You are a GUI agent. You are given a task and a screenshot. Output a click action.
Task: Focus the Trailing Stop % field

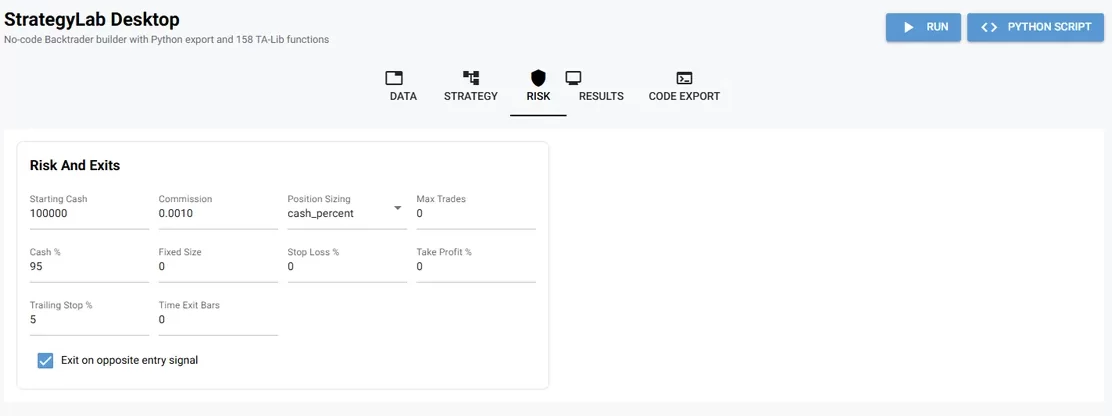(89, 318)
